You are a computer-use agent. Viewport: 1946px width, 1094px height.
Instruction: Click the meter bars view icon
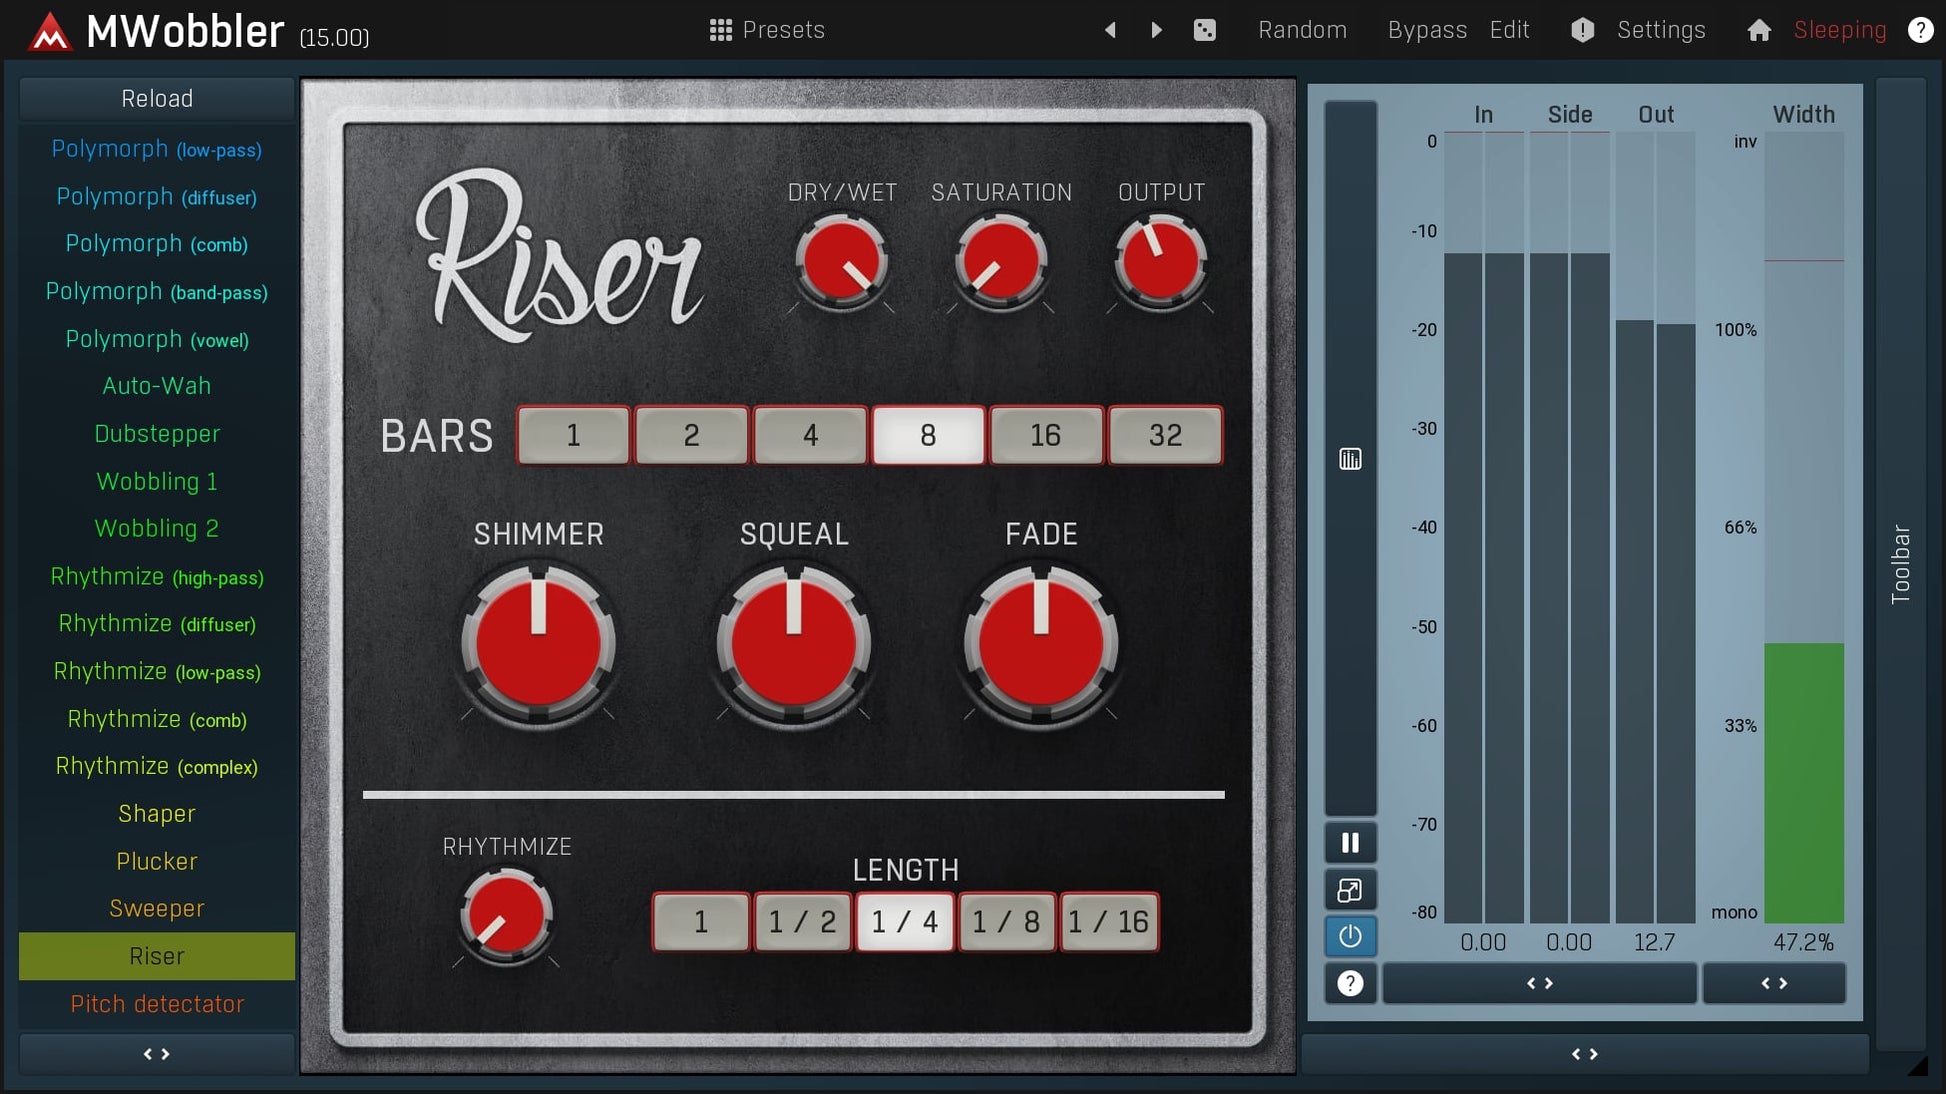point(1350,459)
